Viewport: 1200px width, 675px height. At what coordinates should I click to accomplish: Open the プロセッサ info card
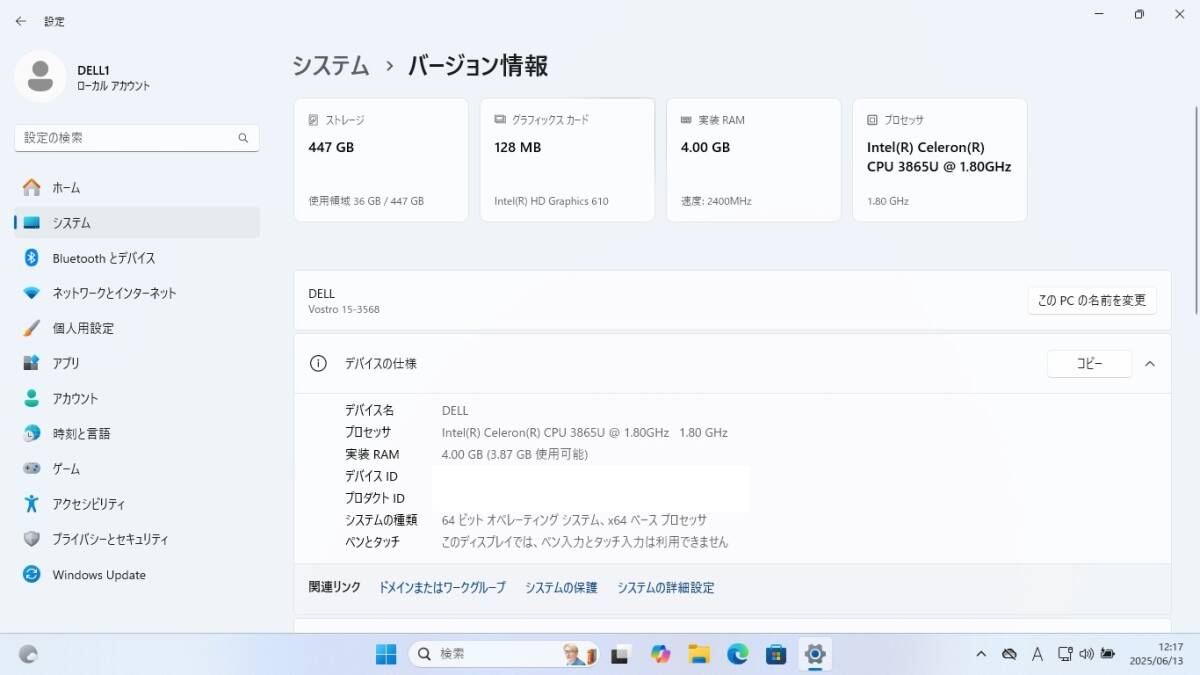tap(939, 160)
